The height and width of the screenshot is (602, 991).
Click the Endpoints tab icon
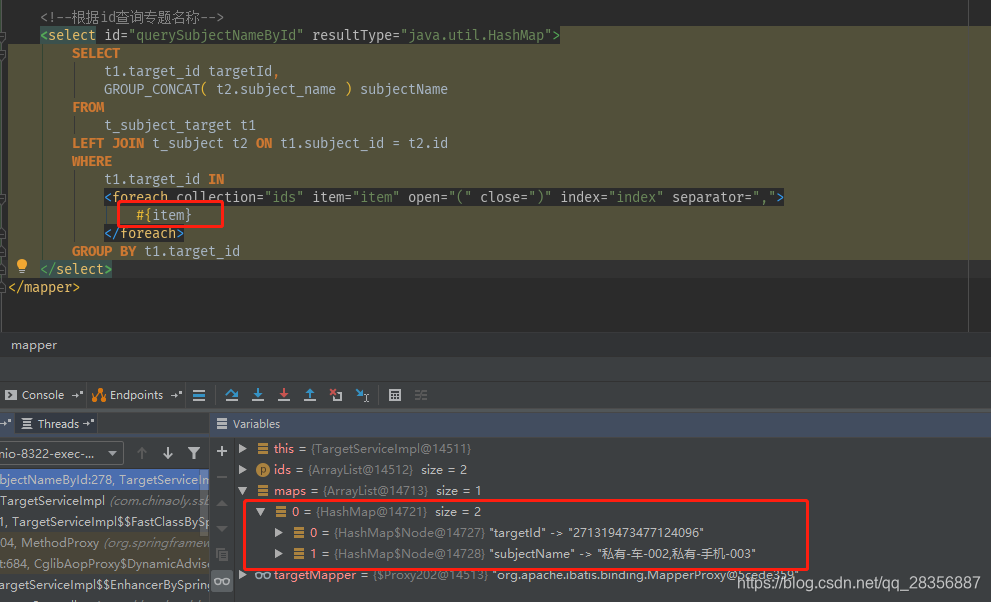point(99,395)
